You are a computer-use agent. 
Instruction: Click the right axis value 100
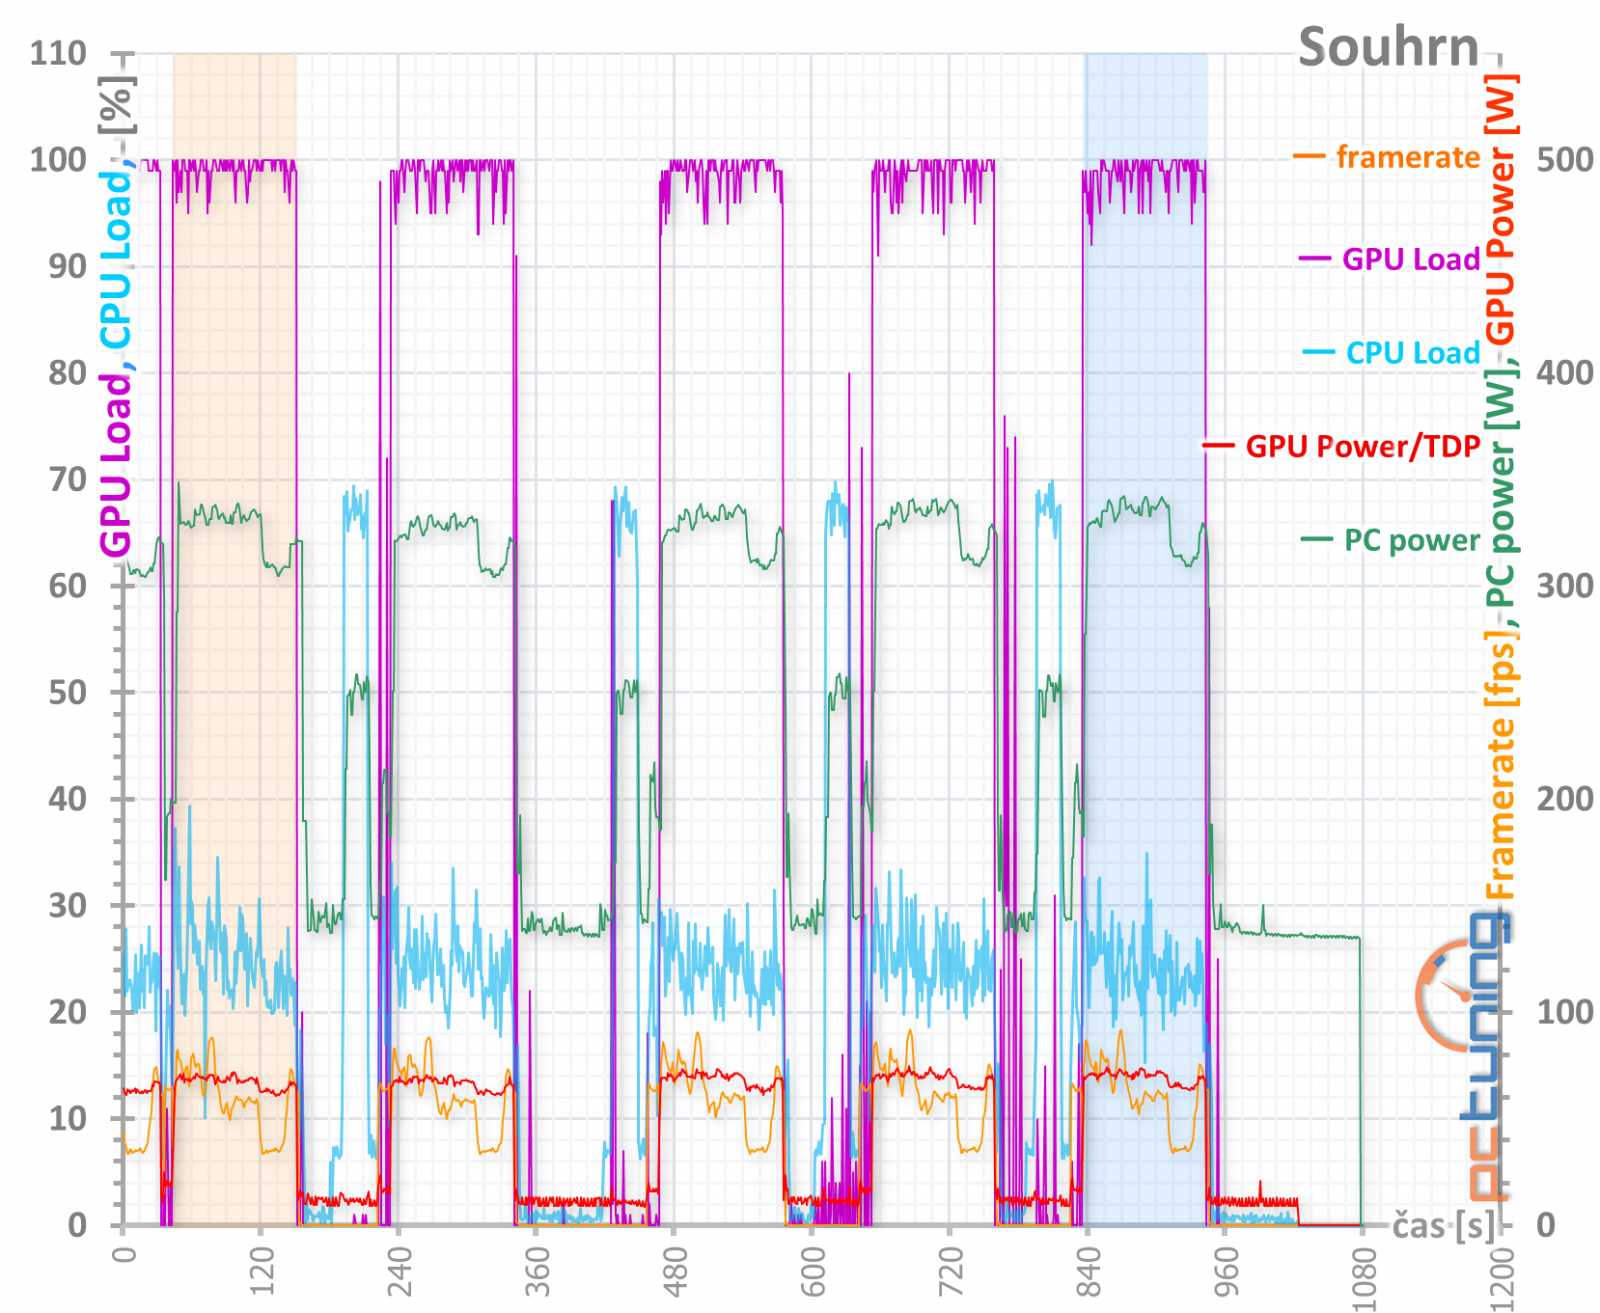coord(1565,1011)
